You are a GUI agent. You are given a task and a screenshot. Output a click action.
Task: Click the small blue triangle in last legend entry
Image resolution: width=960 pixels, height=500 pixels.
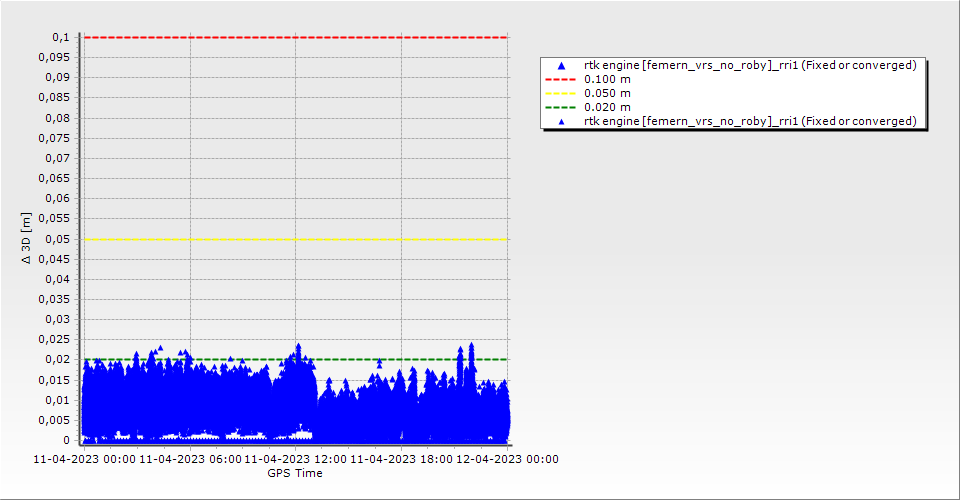click(x=561, y=121)
